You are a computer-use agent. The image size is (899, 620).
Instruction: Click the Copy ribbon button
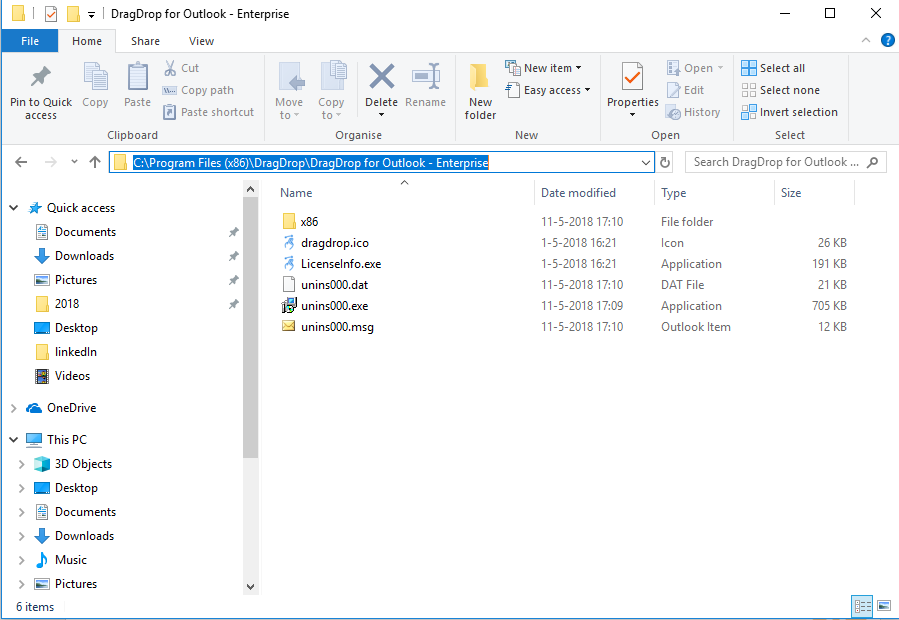pyautogui.click(x=95, y=85)
